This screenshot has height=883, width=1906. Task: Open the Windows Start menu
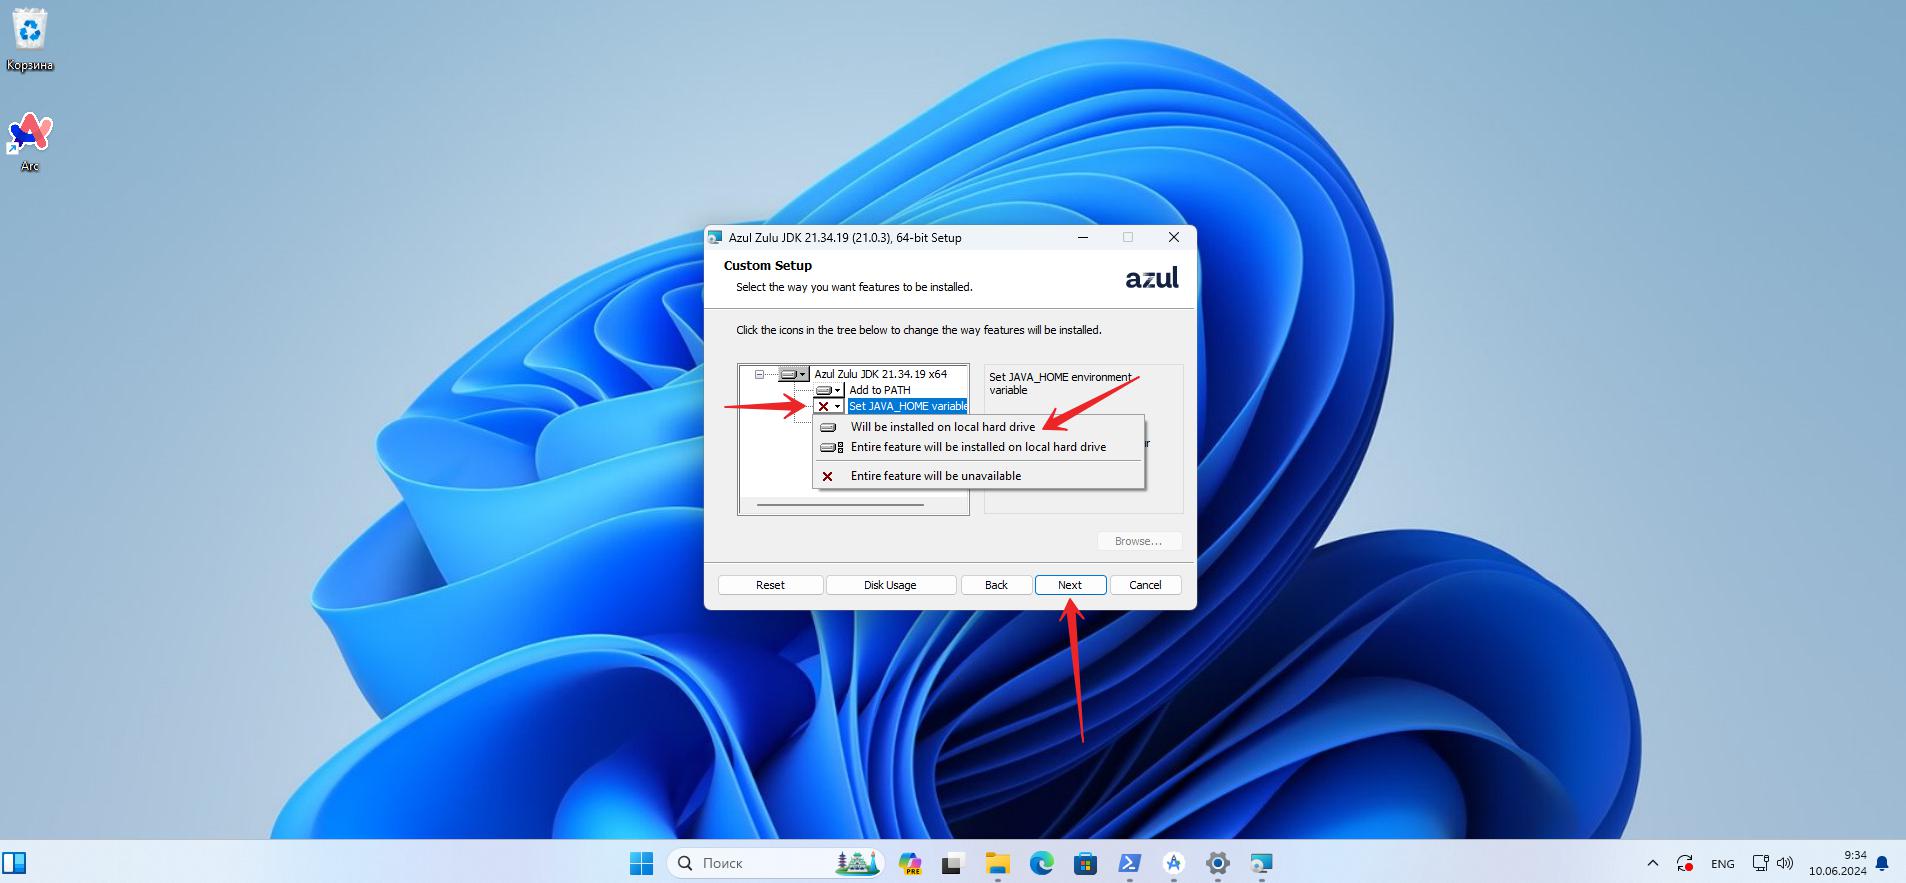click(x=641, y=863)
